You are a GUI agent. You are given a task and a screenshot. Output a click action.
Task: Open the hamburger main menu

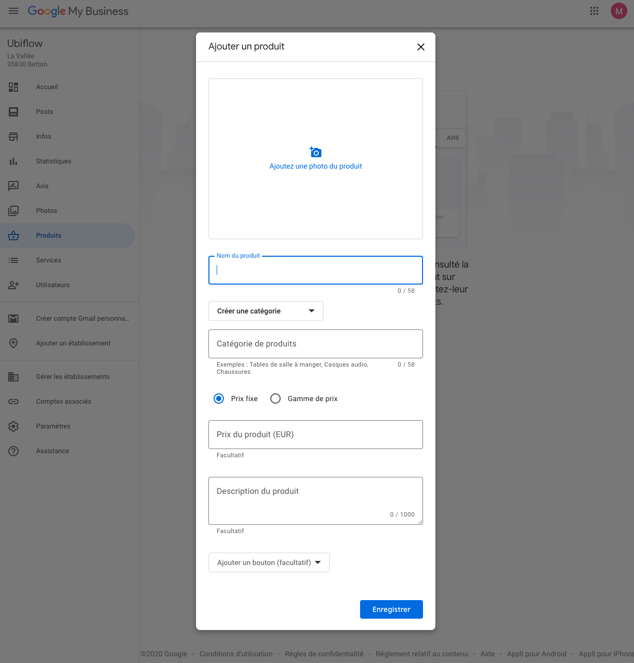coord(14,11)
